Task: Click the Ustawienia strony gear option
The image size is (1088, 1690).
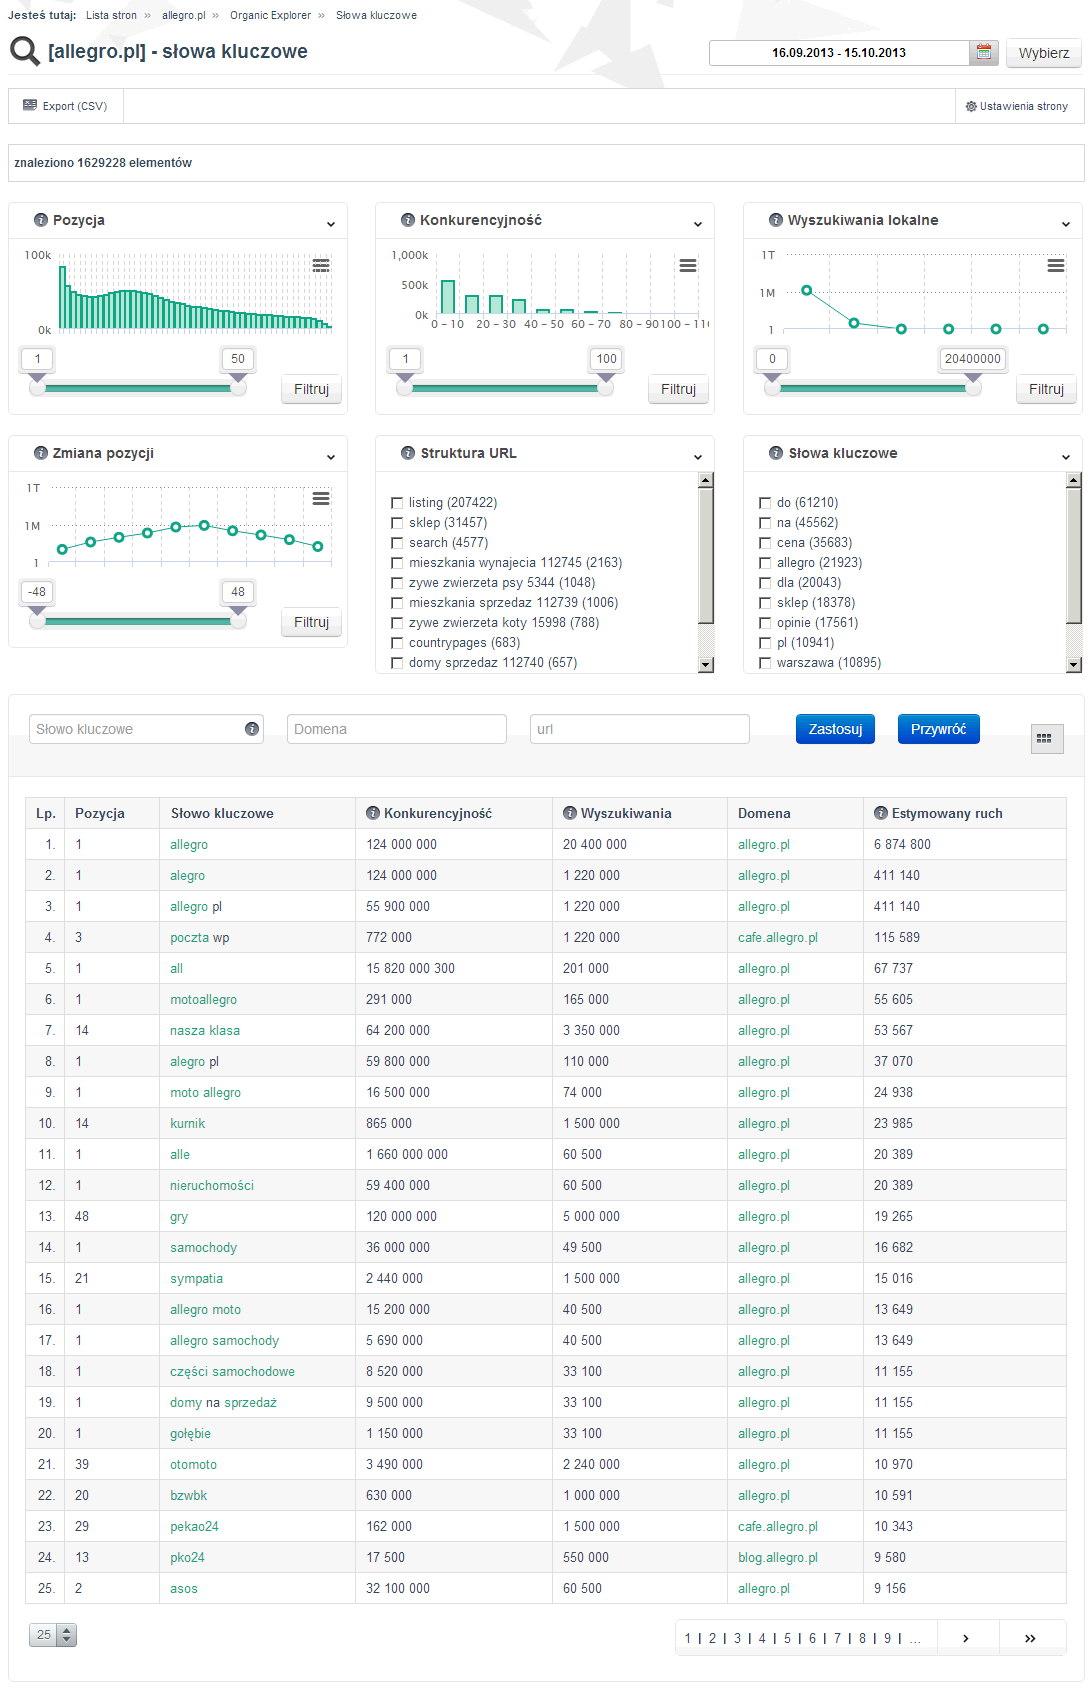Action: 1018,106
